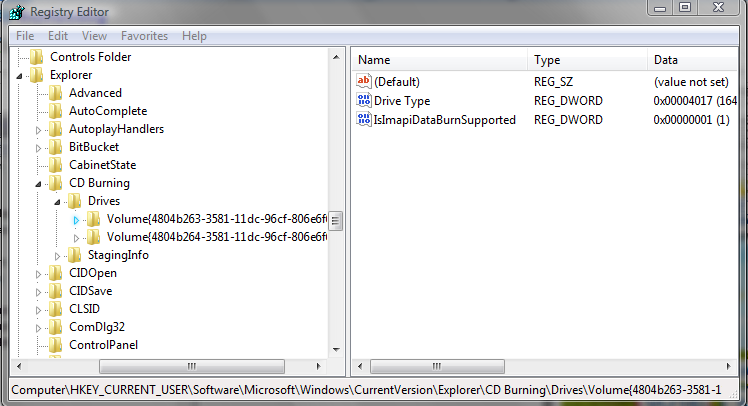Click the Controls Folder folder icon
Screen dimensions: 748x406
[36, 57]
